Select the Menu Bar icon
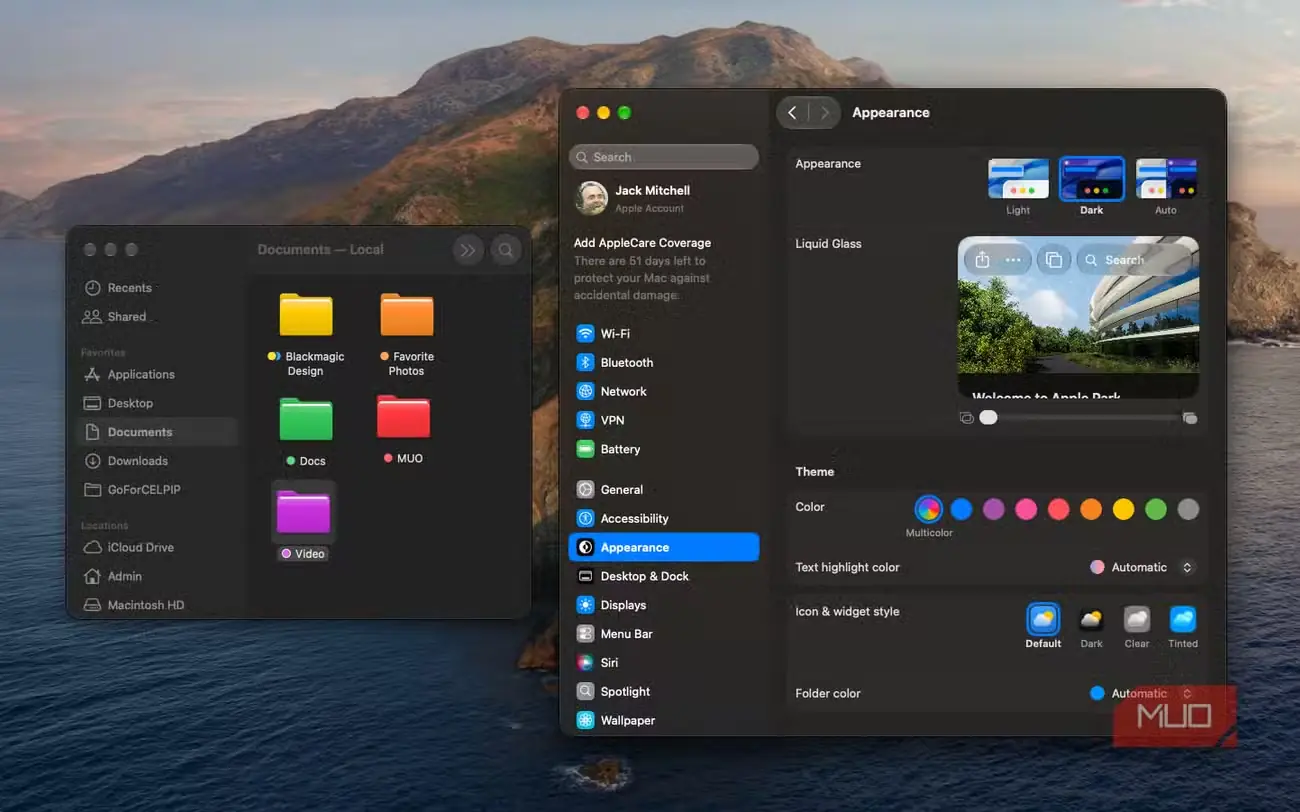 click(x=585, y=635)
